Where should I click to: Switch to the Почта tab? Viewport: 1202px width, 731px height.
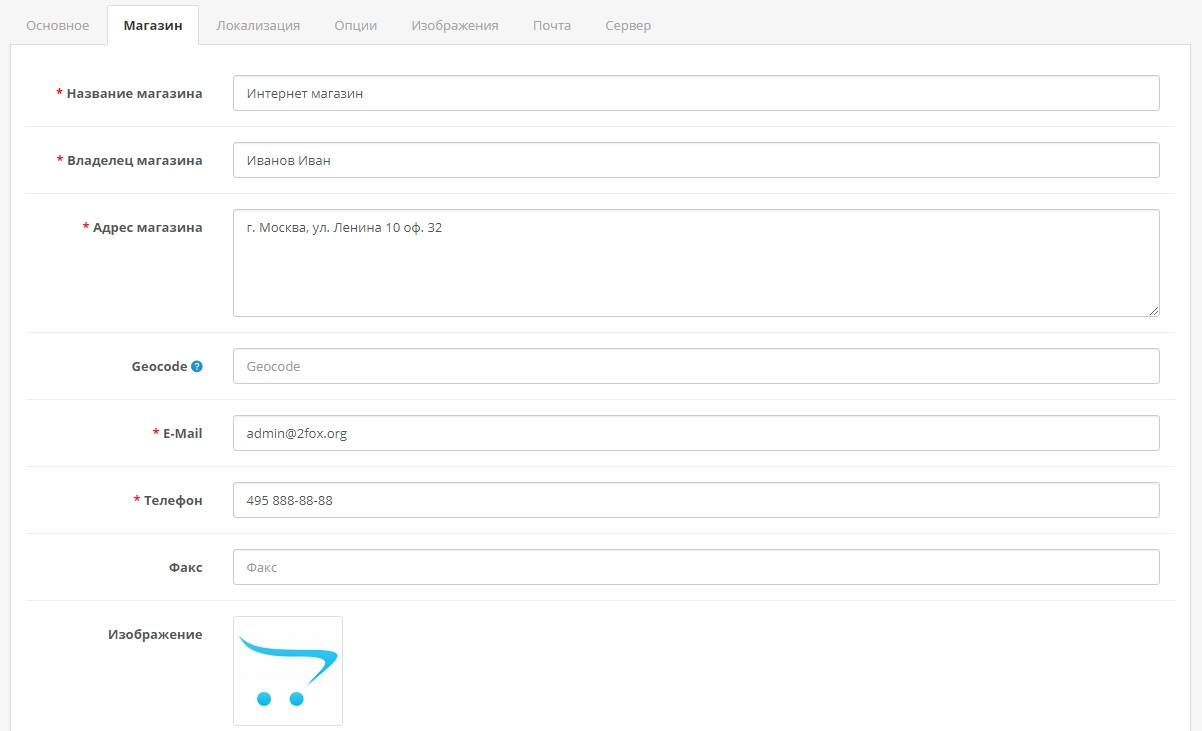(x=552, y=25)
